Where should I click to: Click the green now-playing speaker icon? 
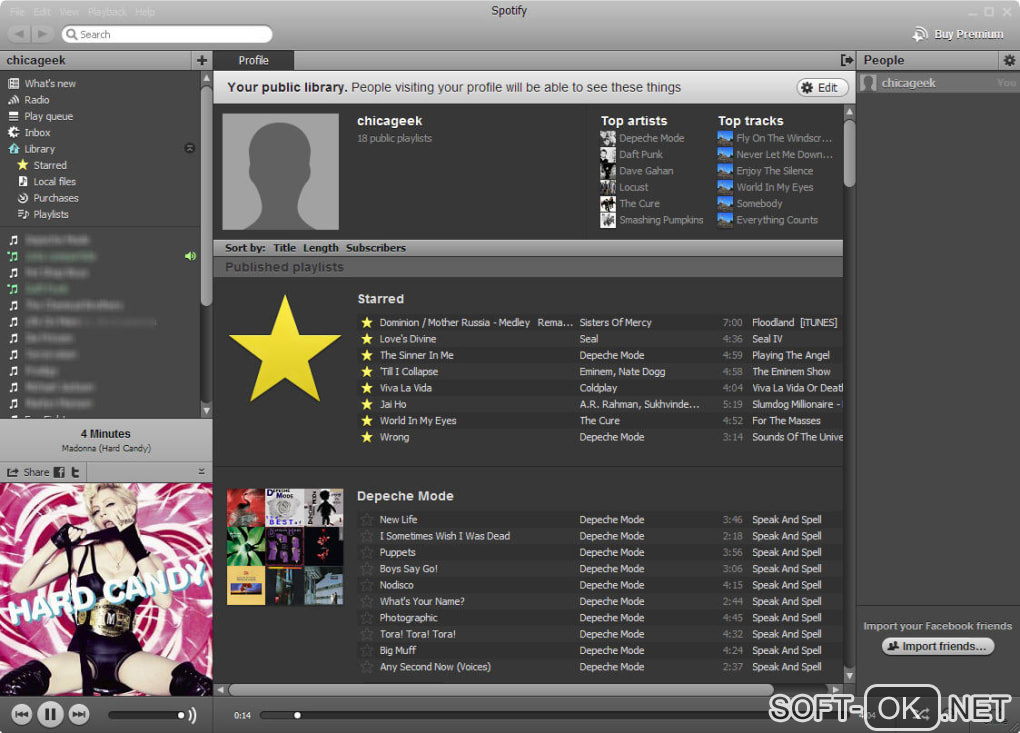click(x=190, y=256)
